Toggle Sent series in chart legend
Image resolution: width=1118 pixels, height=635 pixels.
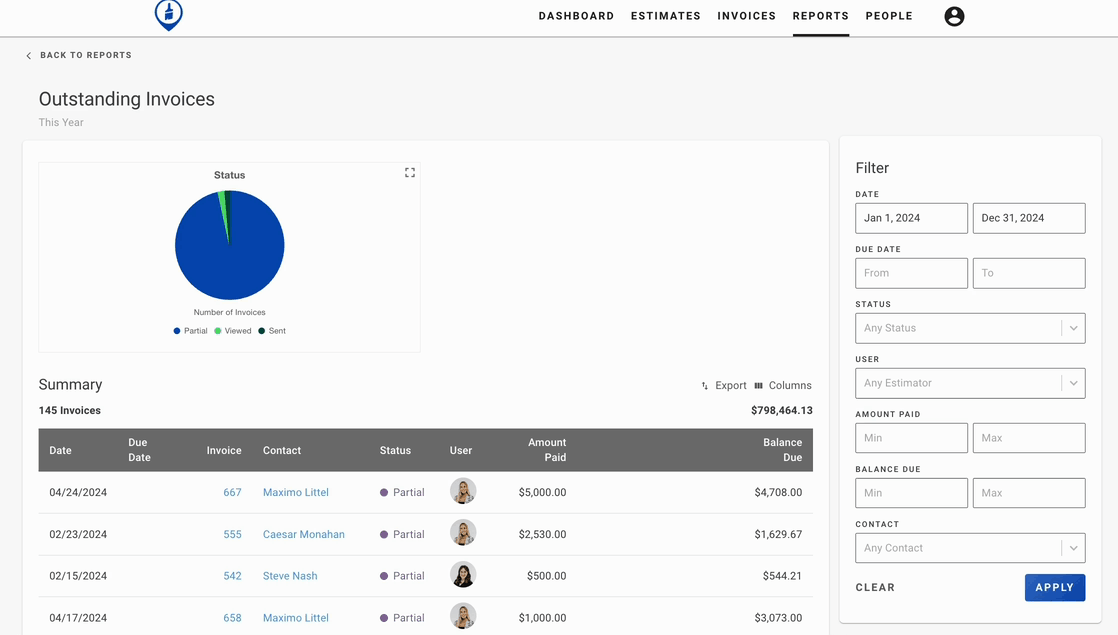[272, 331]
